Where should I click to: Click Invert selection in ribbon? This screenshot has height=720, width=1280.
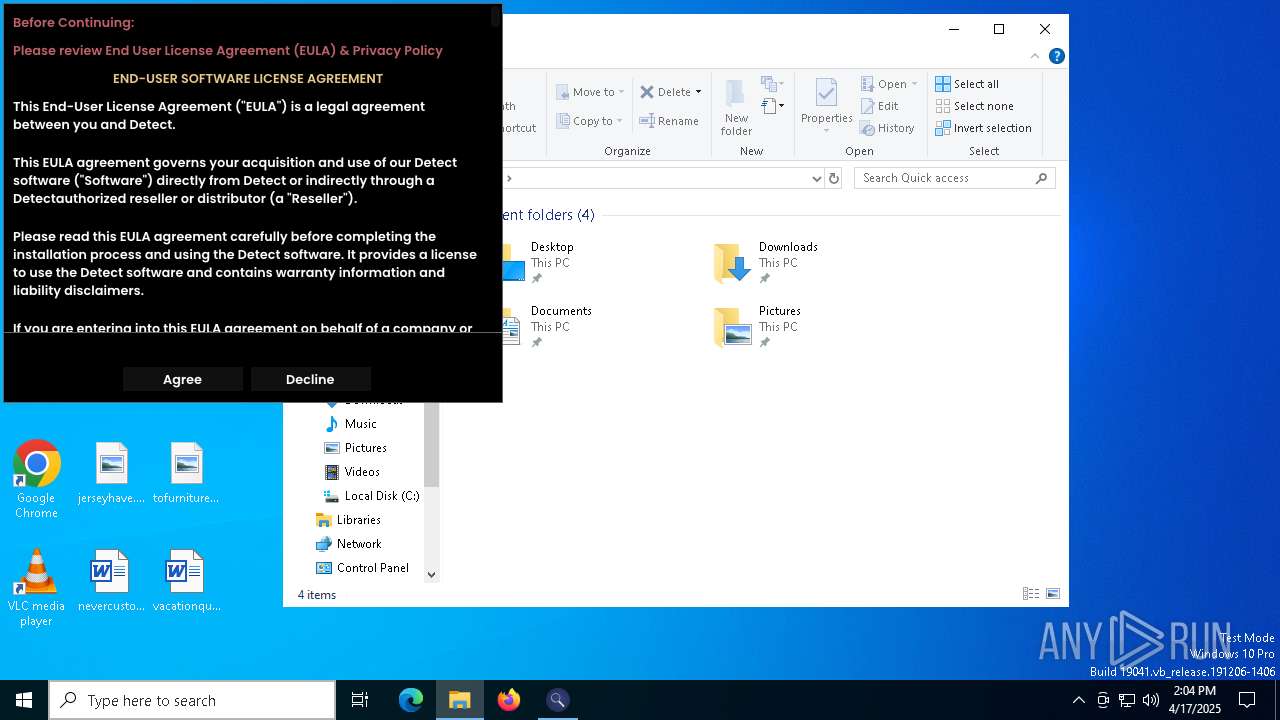coord(984,128)
